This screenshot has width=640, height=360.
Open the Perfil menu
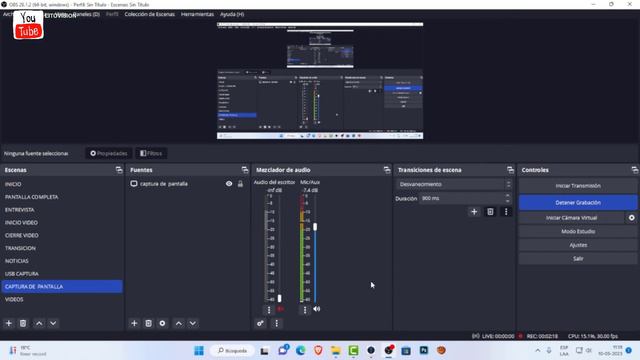[112, 14]
